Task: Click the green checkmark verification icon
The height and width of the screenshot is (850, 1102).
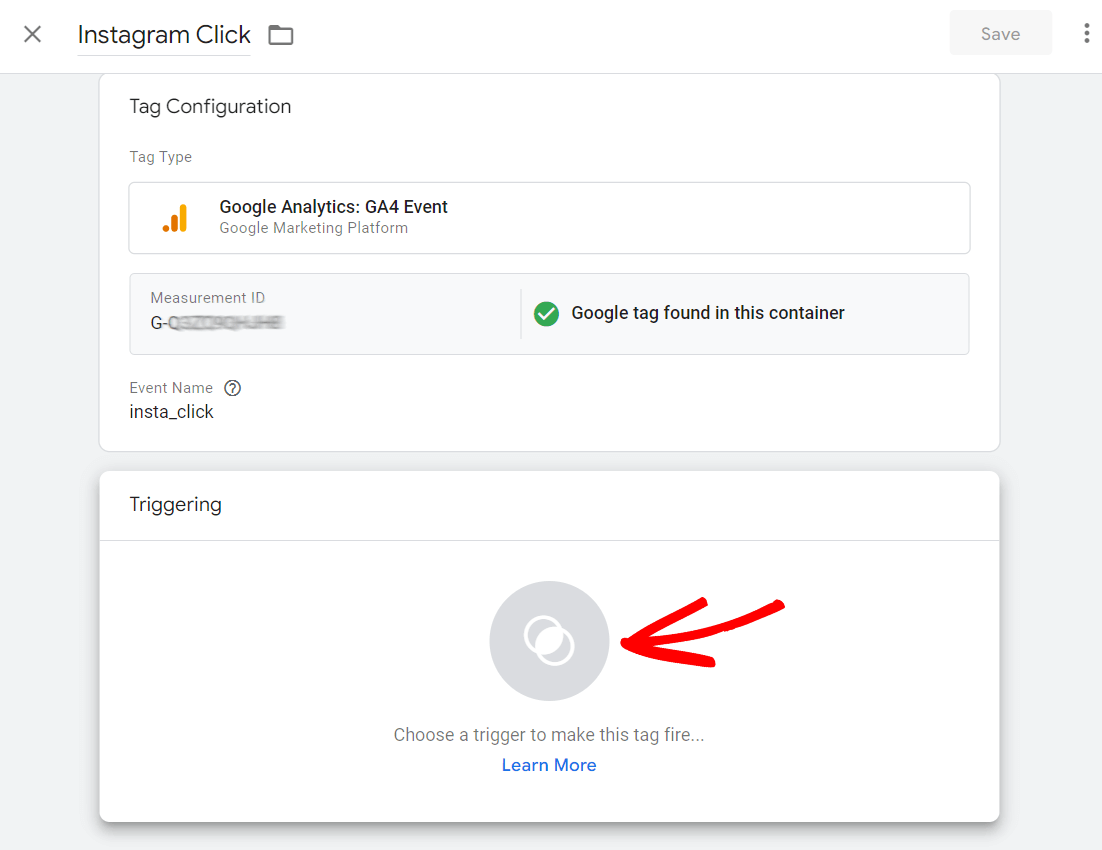Action: [546, 313]
